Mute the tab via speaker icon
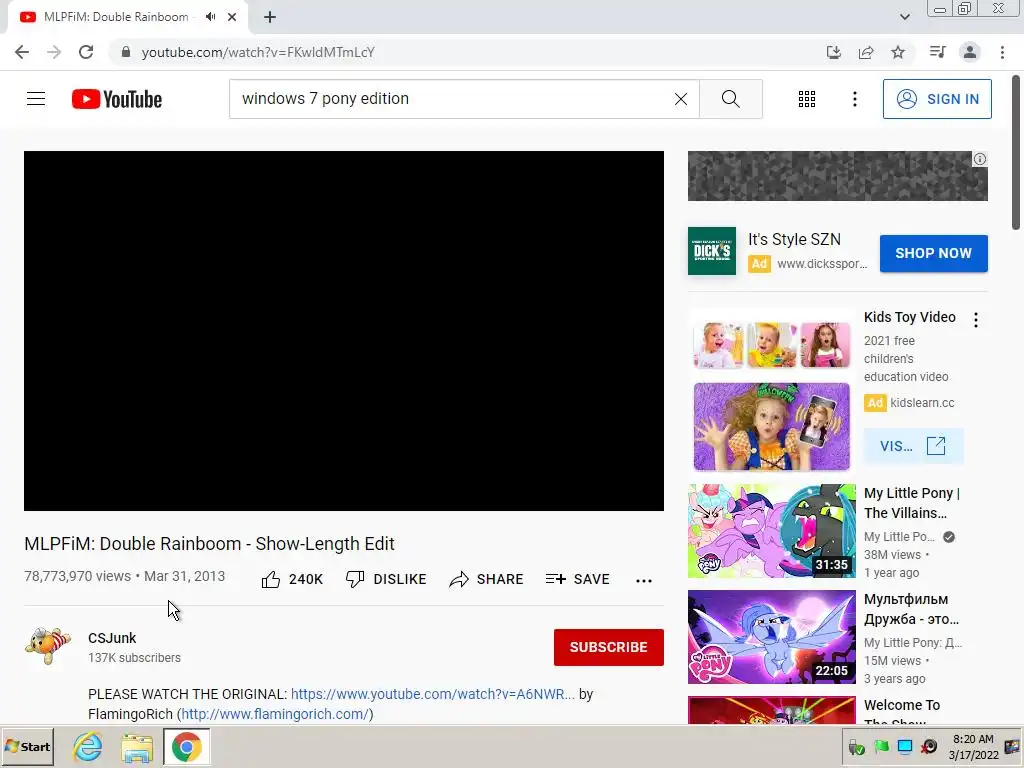The height and width of the screenshot is (768, 1024). [x=210, y=17]
